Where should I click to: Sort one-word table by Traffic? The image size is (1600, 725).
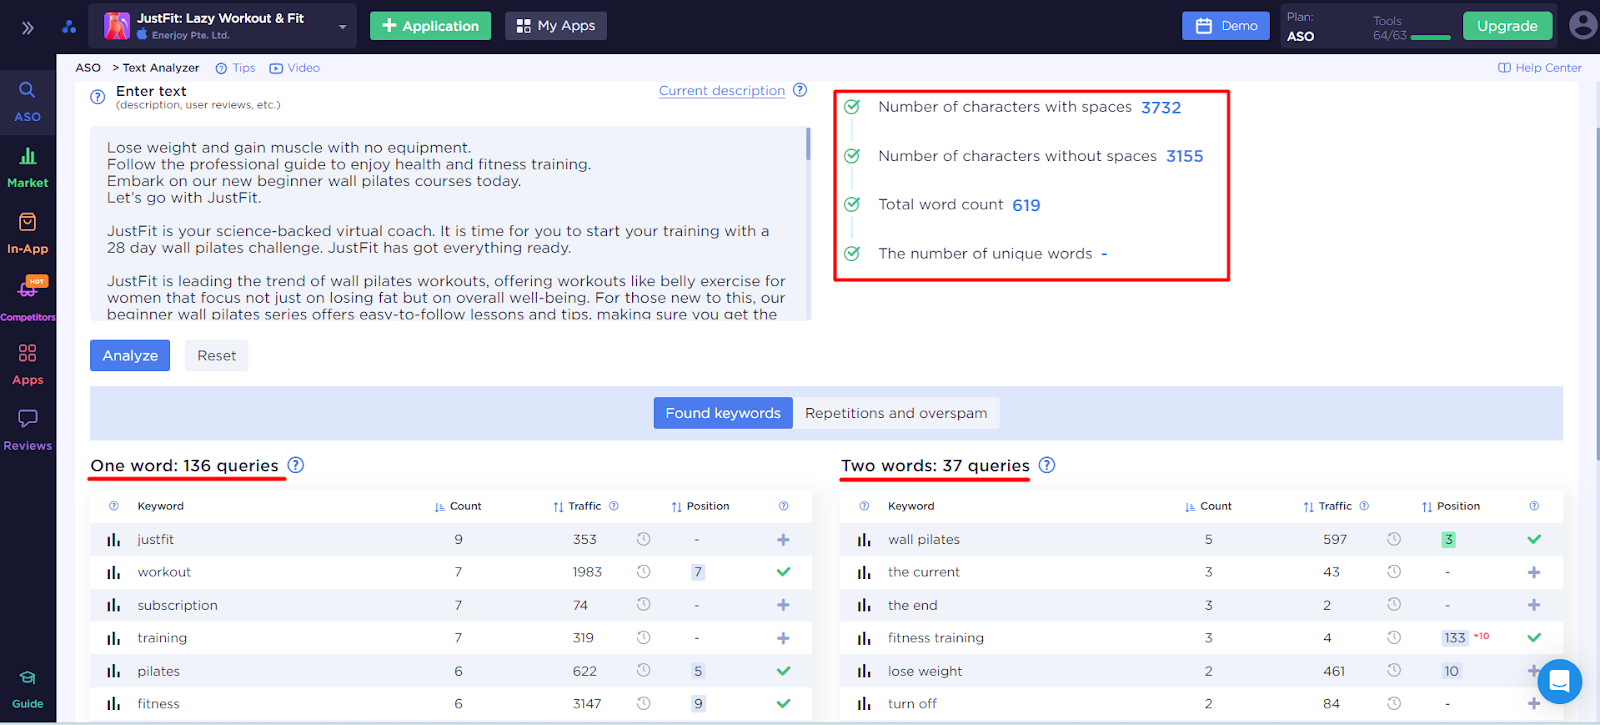tap(577, 506)
